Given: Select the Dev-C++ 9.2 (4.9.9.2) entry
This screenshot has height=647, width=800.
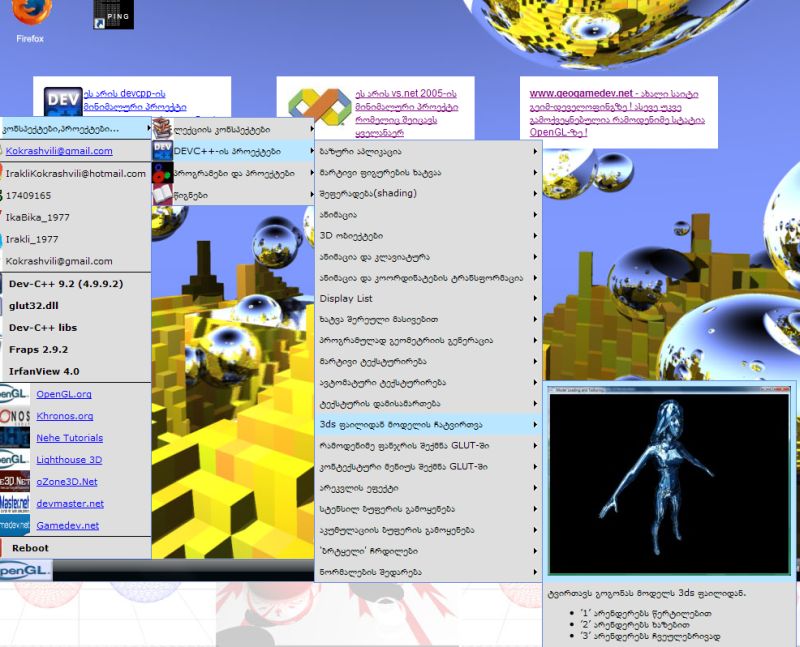Looking at the screenshot, I should (76, 284).
